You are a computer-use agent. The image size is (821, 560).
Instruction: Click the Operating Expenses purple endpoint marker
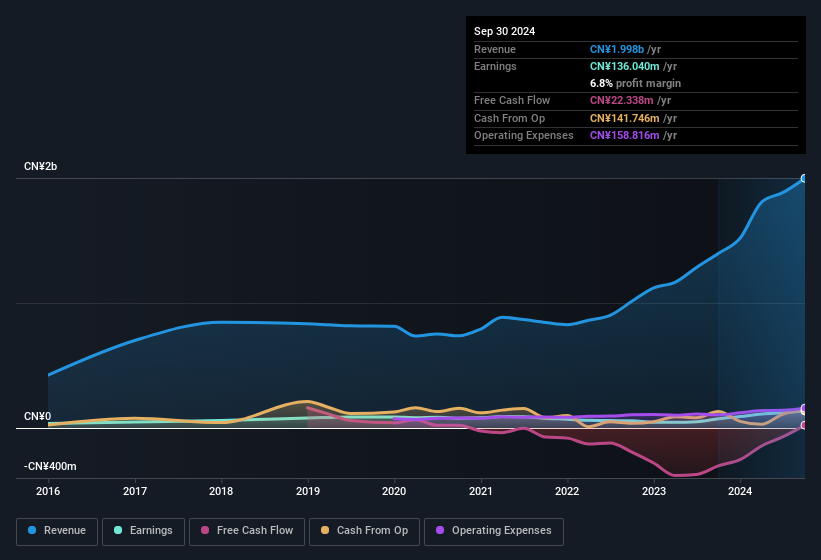[804, 408]
